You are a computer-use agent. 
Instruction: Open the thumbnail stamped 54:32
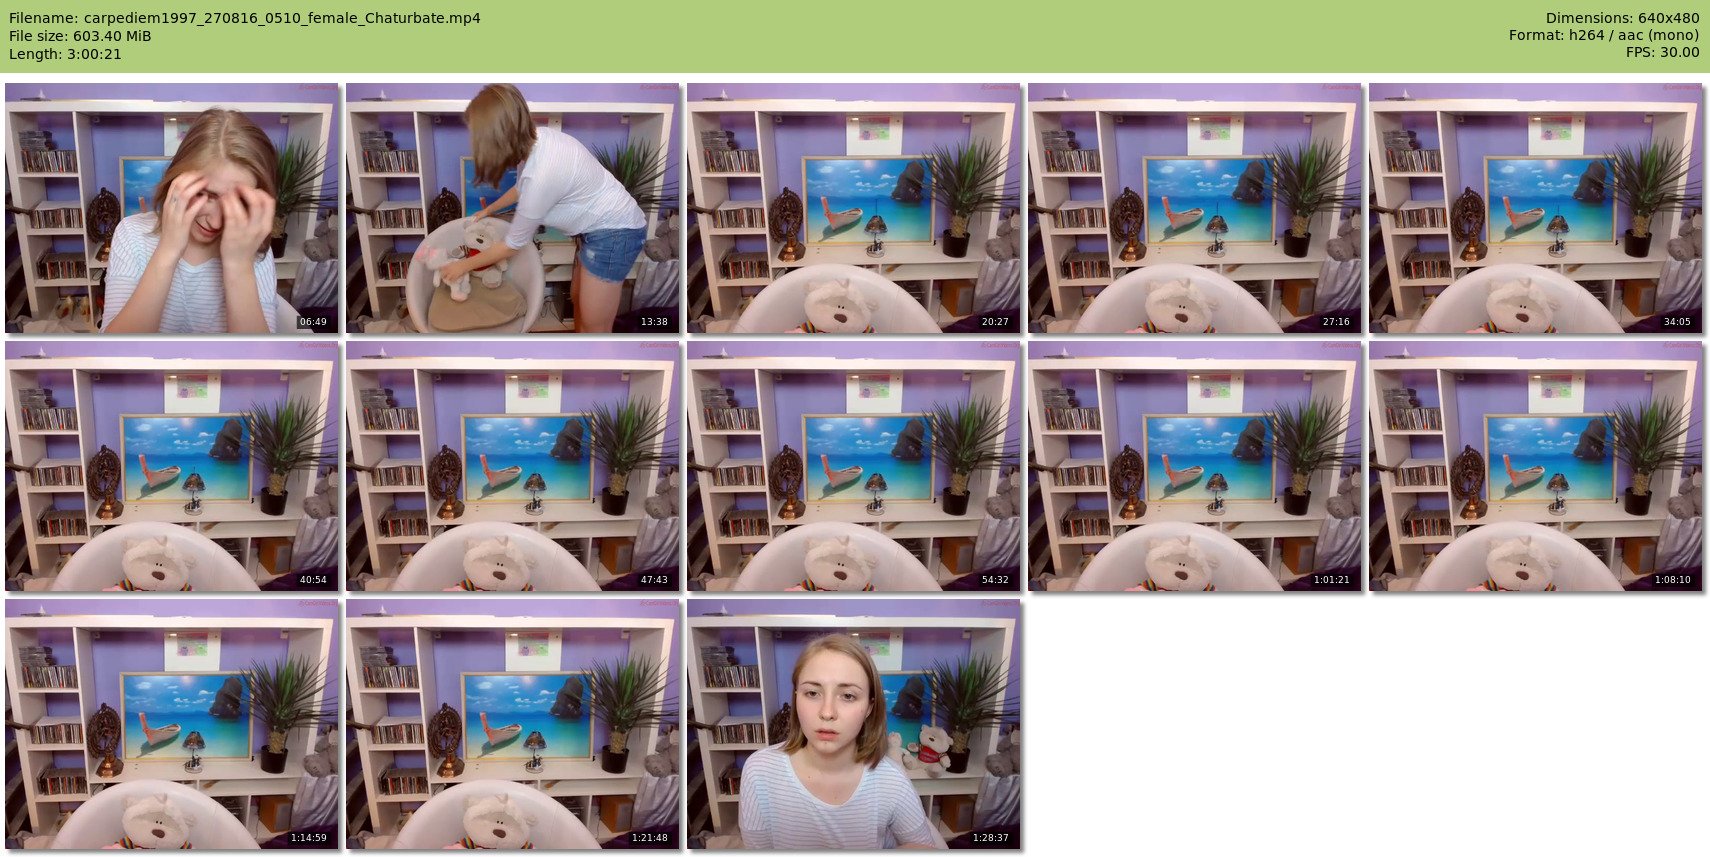point(854,466)
